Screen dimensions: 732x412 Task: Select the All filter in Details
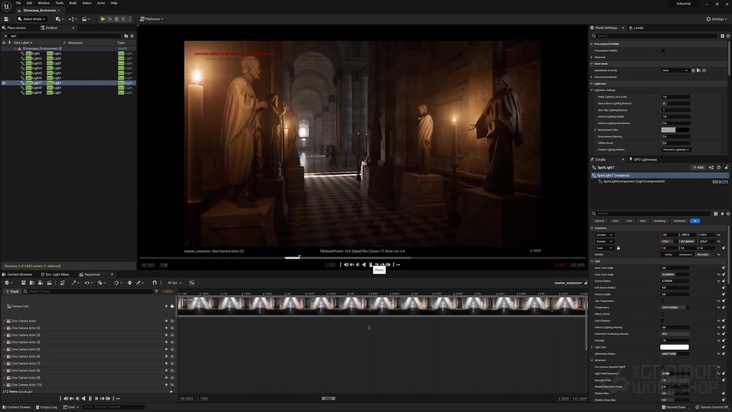click(695, 221)
